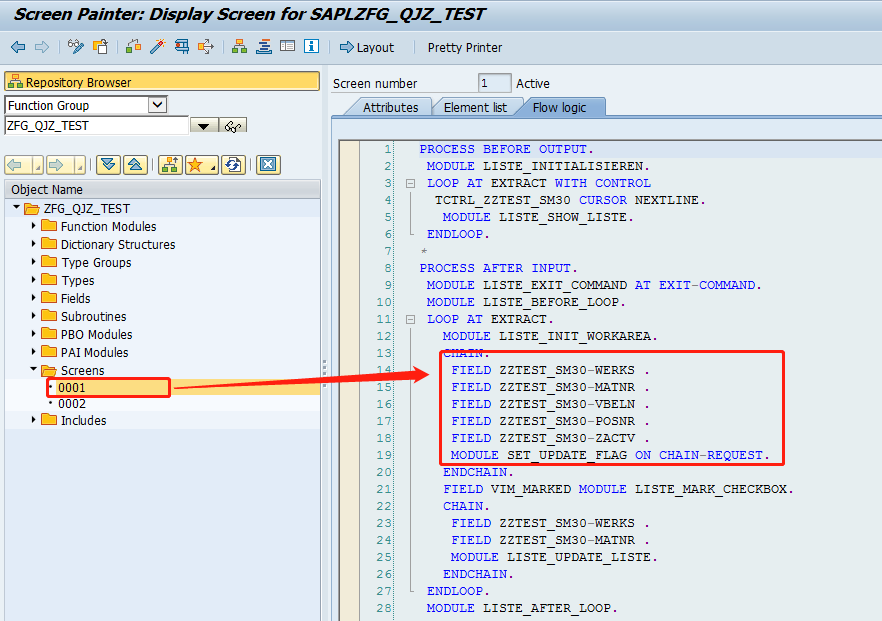Expand the Type Groups folder
Image resolution: width=882 pixels, height=621 pixels.
34,262
